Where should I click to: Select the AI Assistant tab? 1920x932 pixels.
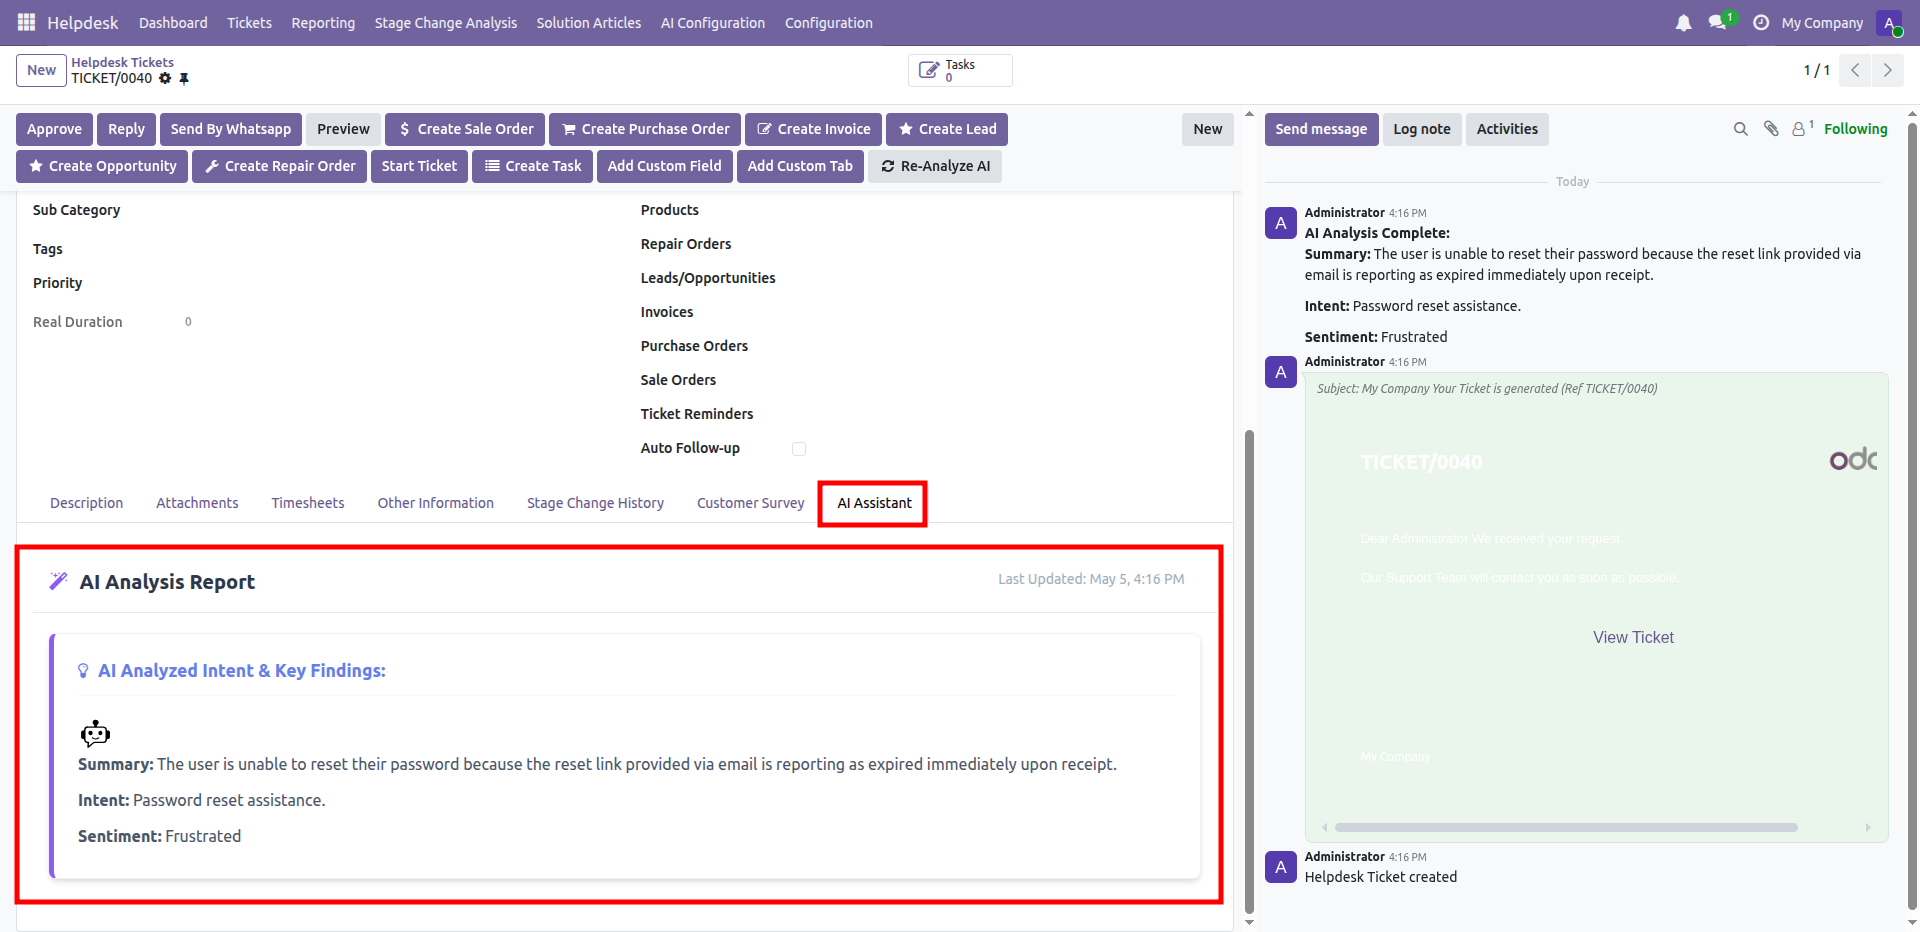pyautogui.click(x=874, y=503)
